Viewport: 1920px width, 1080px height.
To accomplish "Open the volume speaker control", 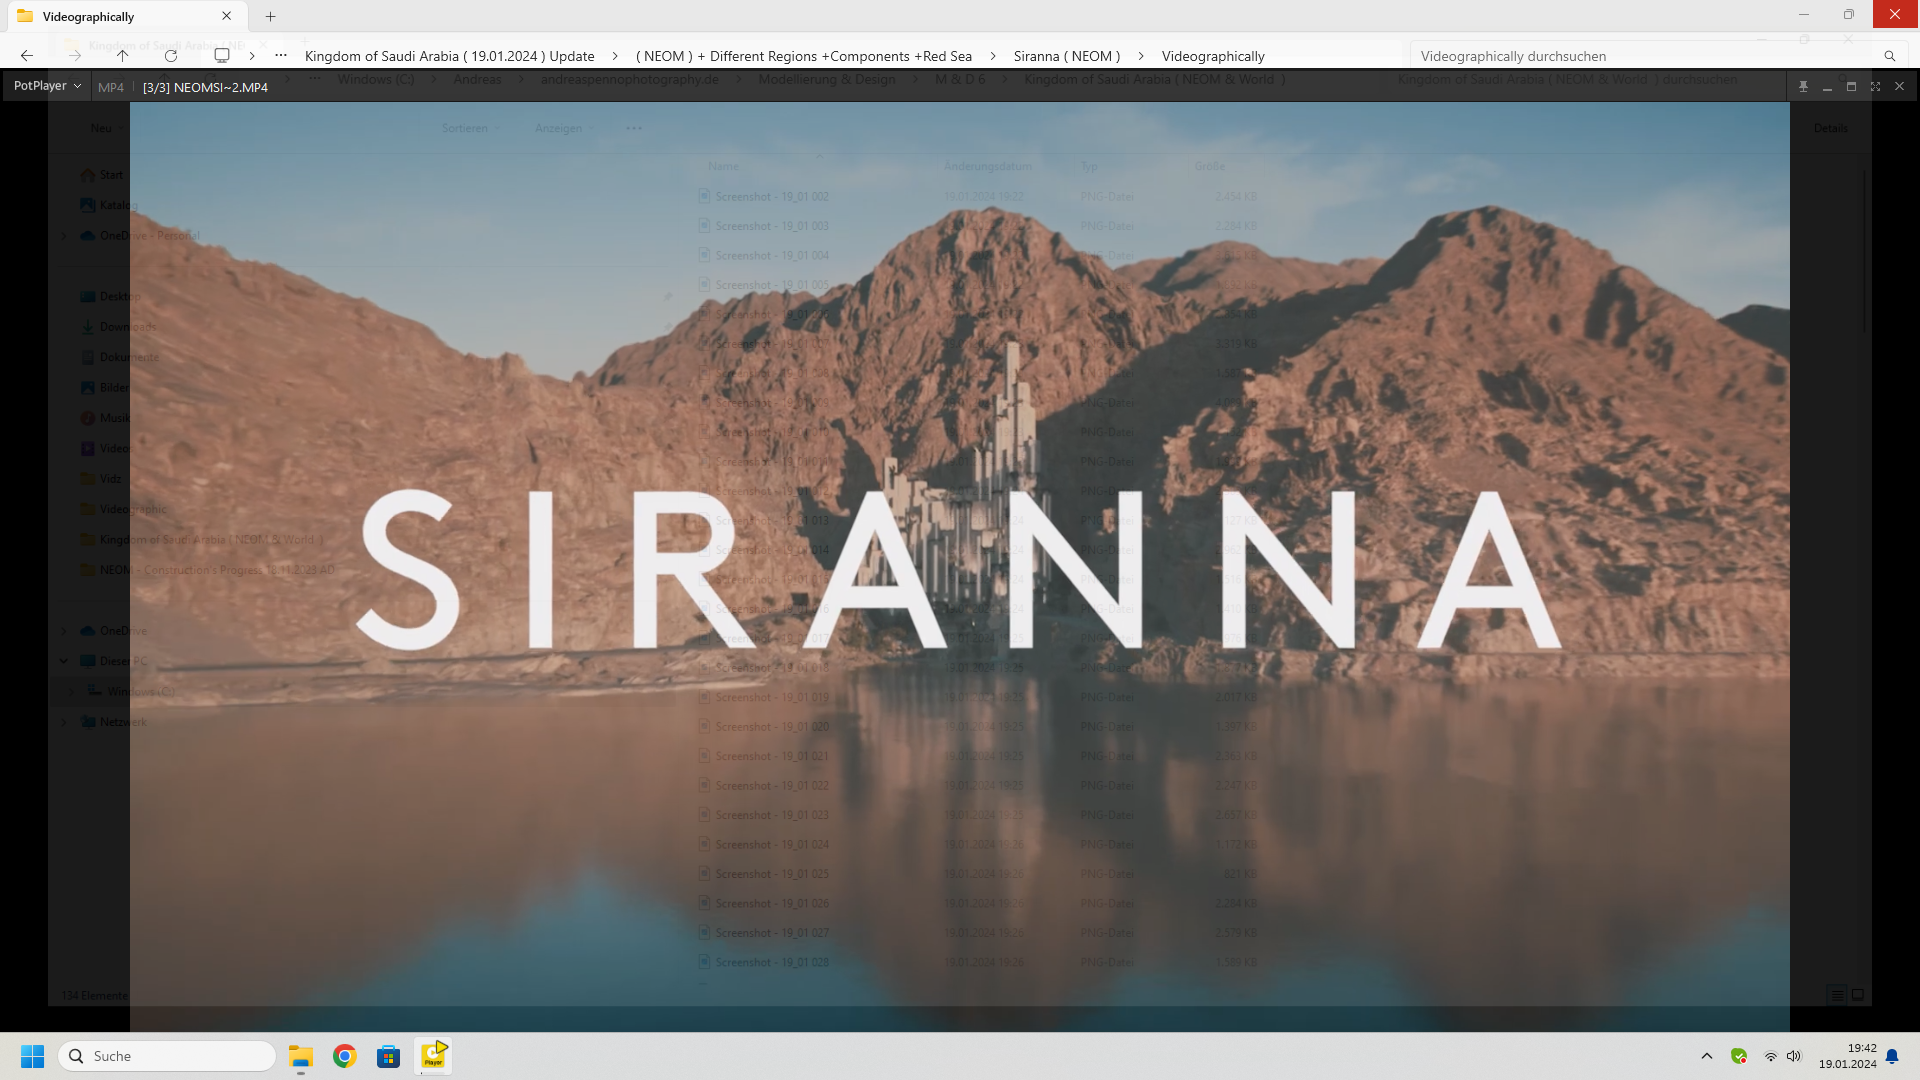I will point(1794,1056).
